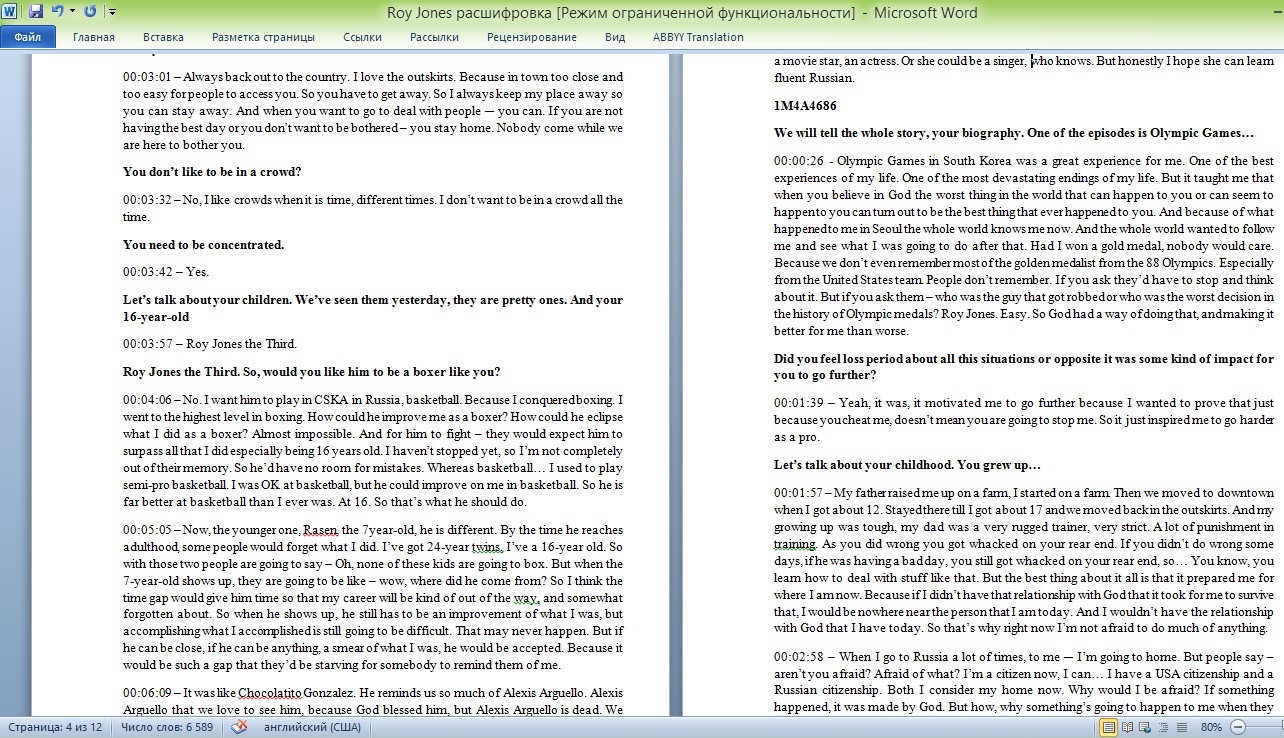The image size is (1284, 738).
Task: Click the bold question 'Roy Jones the Third. So, would you like him'
Action: click(311, 372)
